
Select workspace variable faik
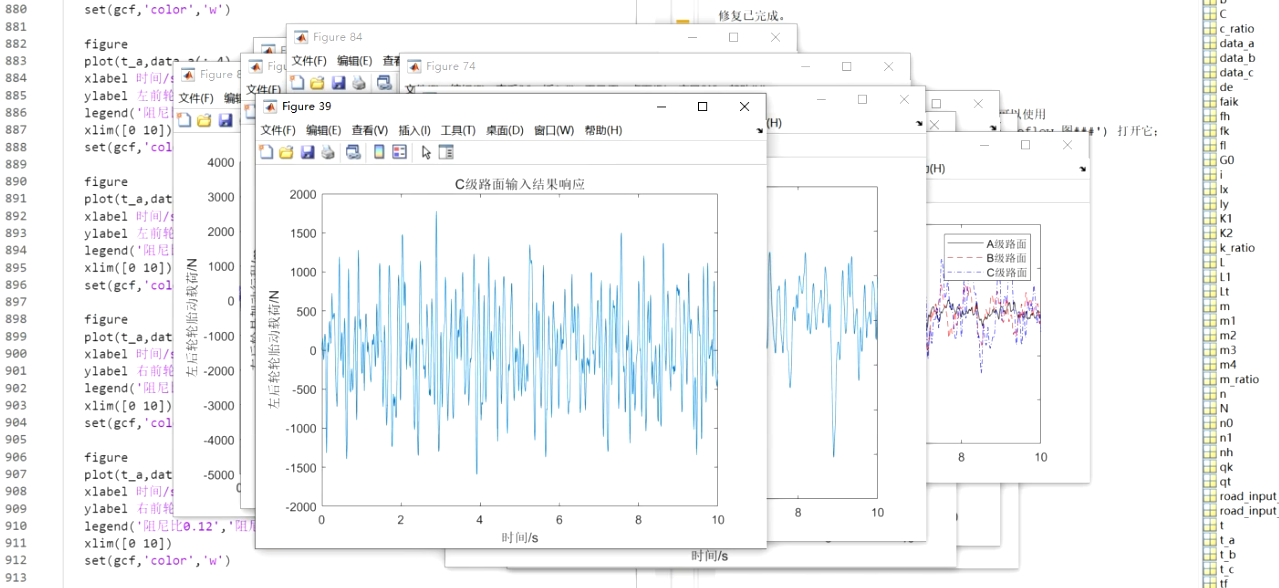click(x=1222, y=102)
